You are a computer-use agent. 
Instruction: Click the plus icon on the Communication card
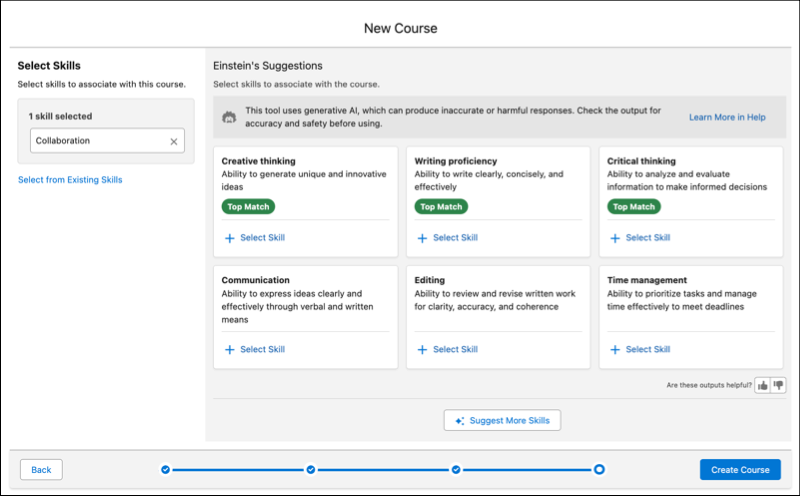pyautogui.click(x=230, y=350)
